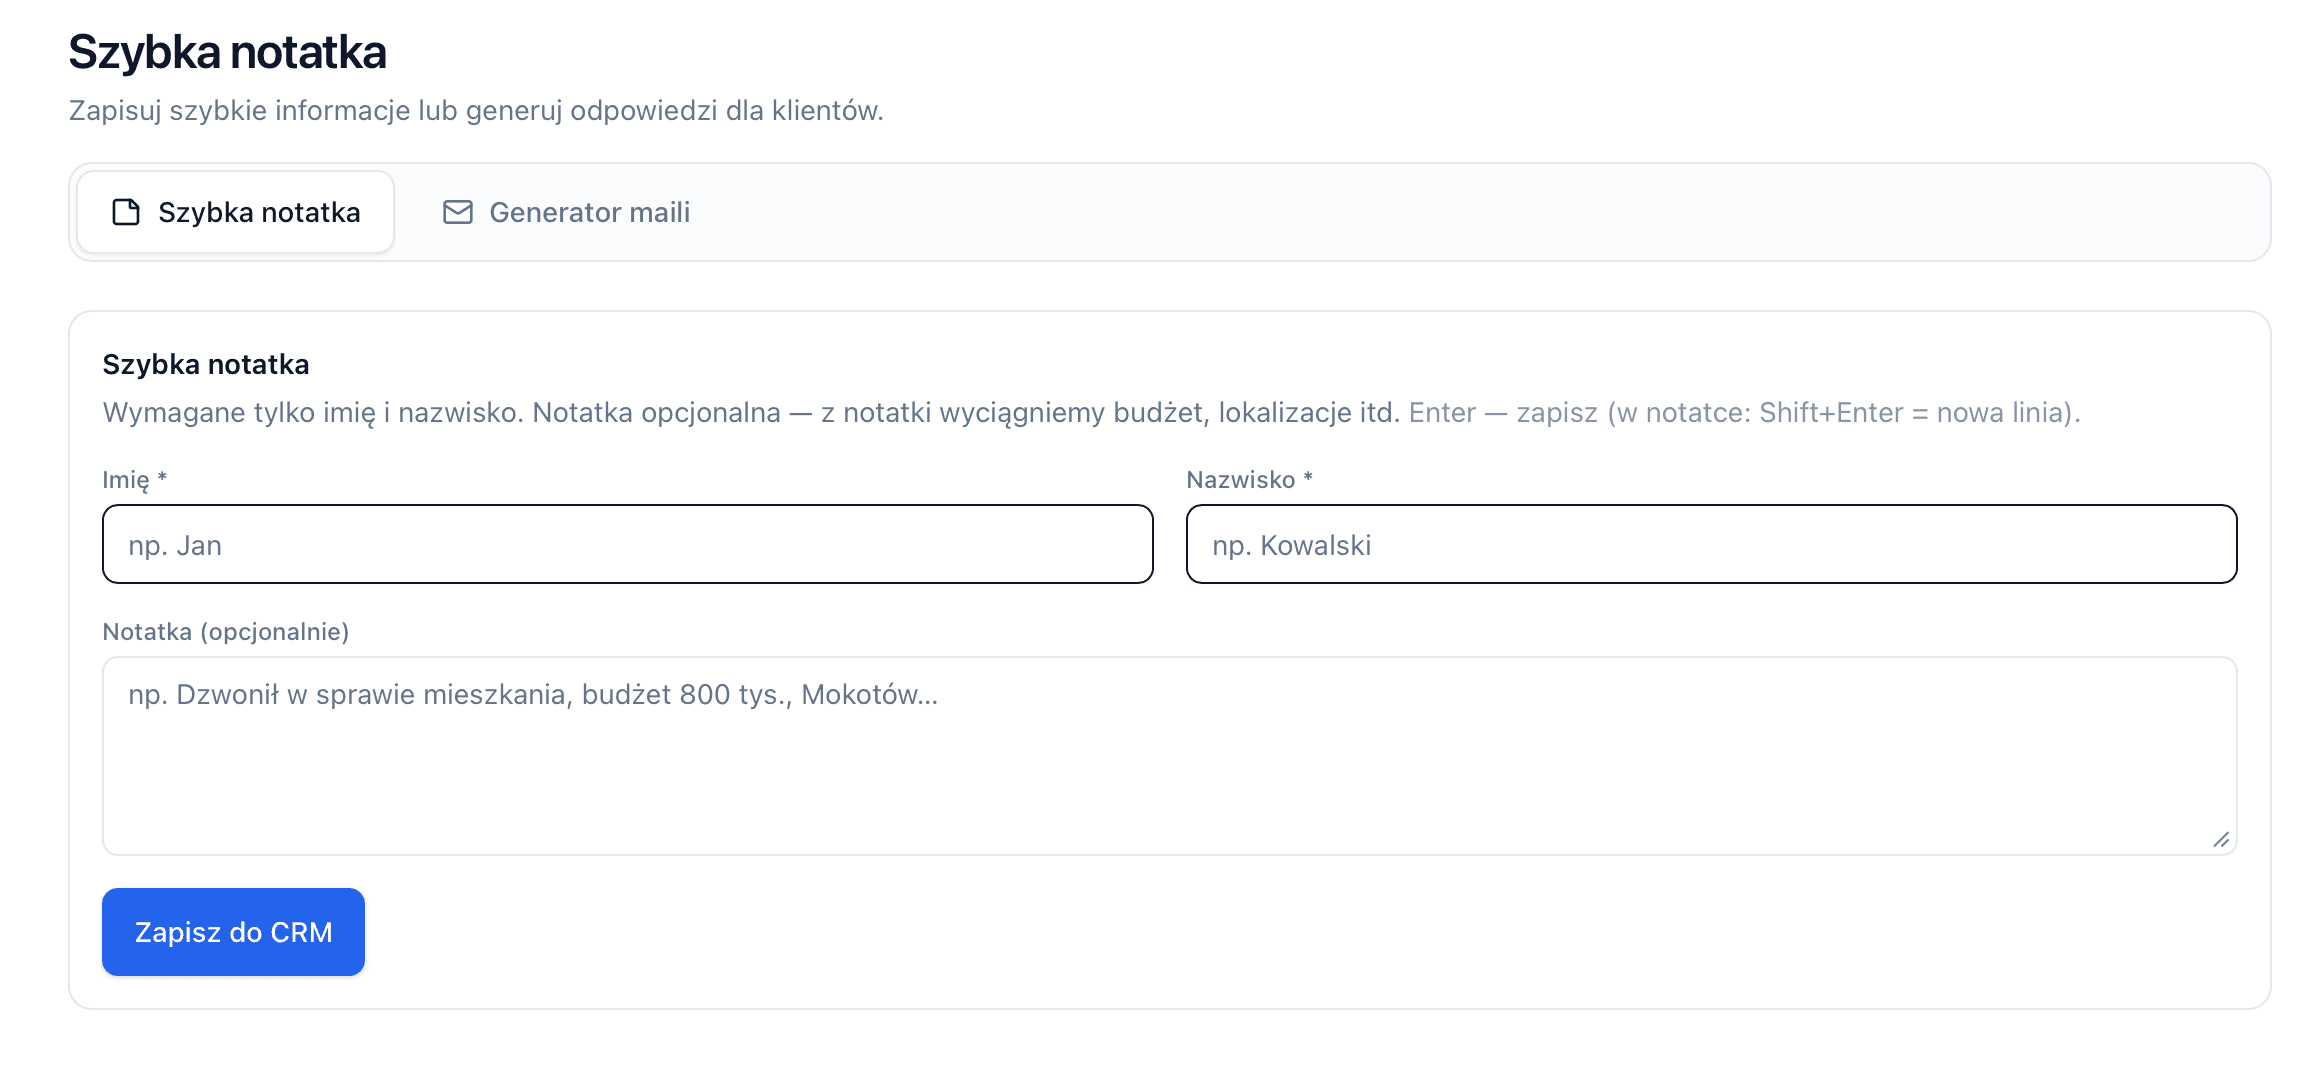Screen dimensions: 2322x1086
Task: Switch to the Szybka notatka tab
Action: (x=236, y=212)
